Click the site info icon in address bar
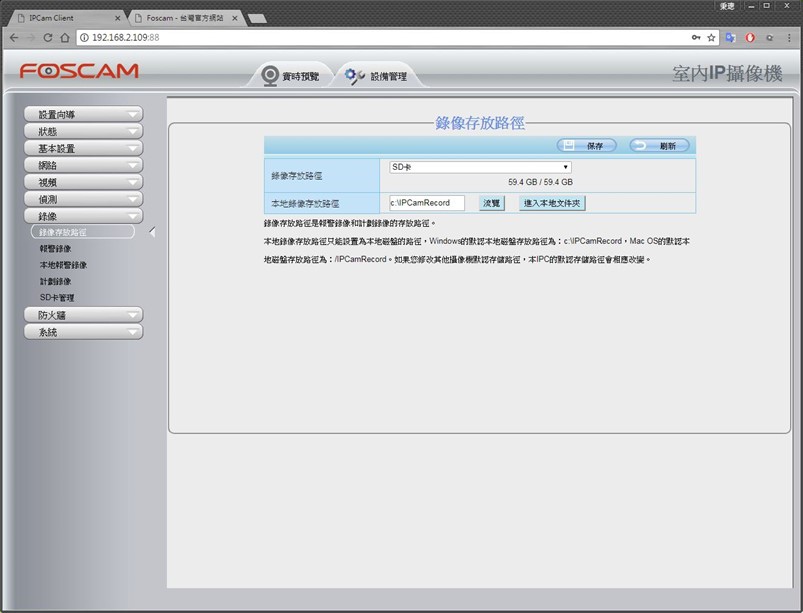Screen dimensions: 803x613 [x=84, y=37]
